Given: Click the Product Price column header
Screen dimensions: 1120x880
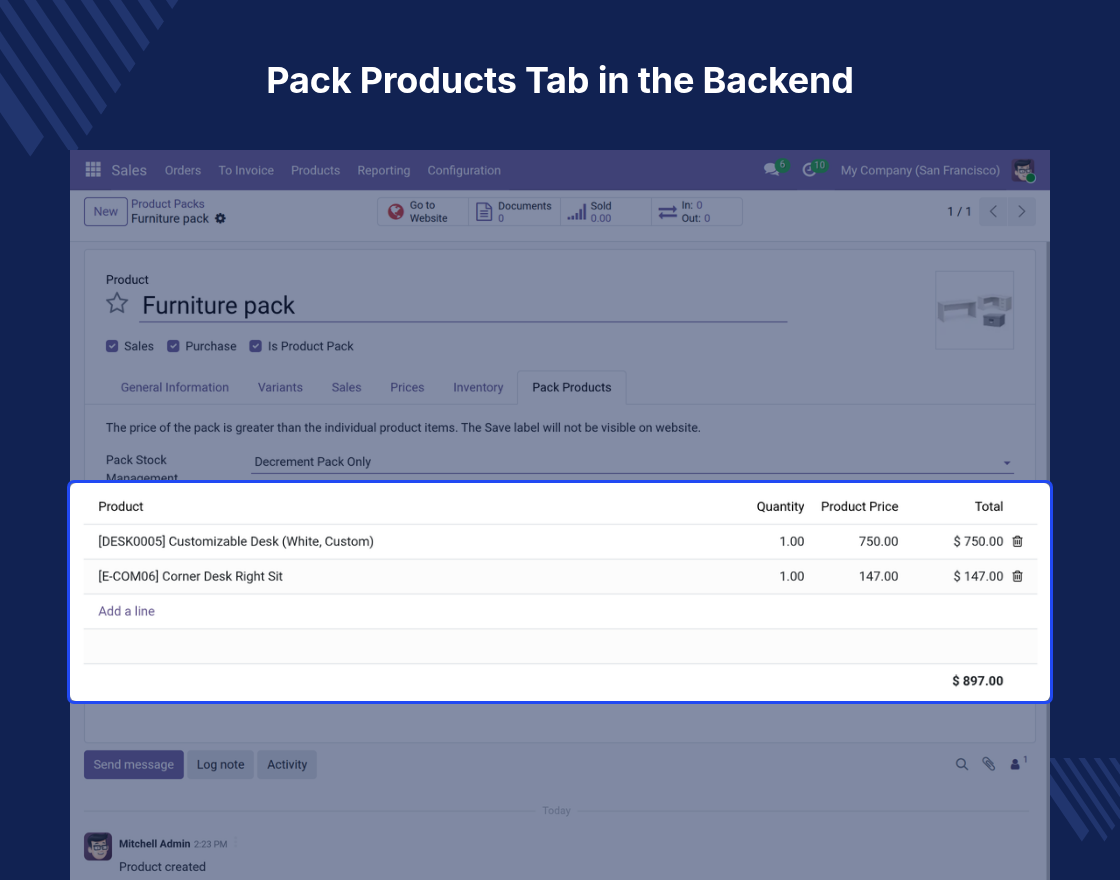Looking at the screenshot, I should [859, 506].
